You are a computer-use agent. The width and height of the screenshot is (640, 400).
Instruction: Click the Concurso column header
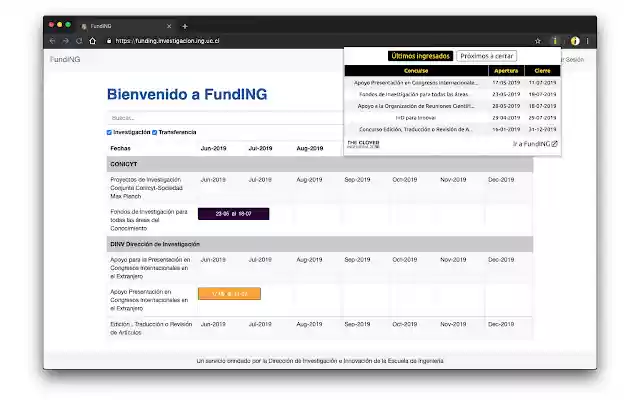416,71
